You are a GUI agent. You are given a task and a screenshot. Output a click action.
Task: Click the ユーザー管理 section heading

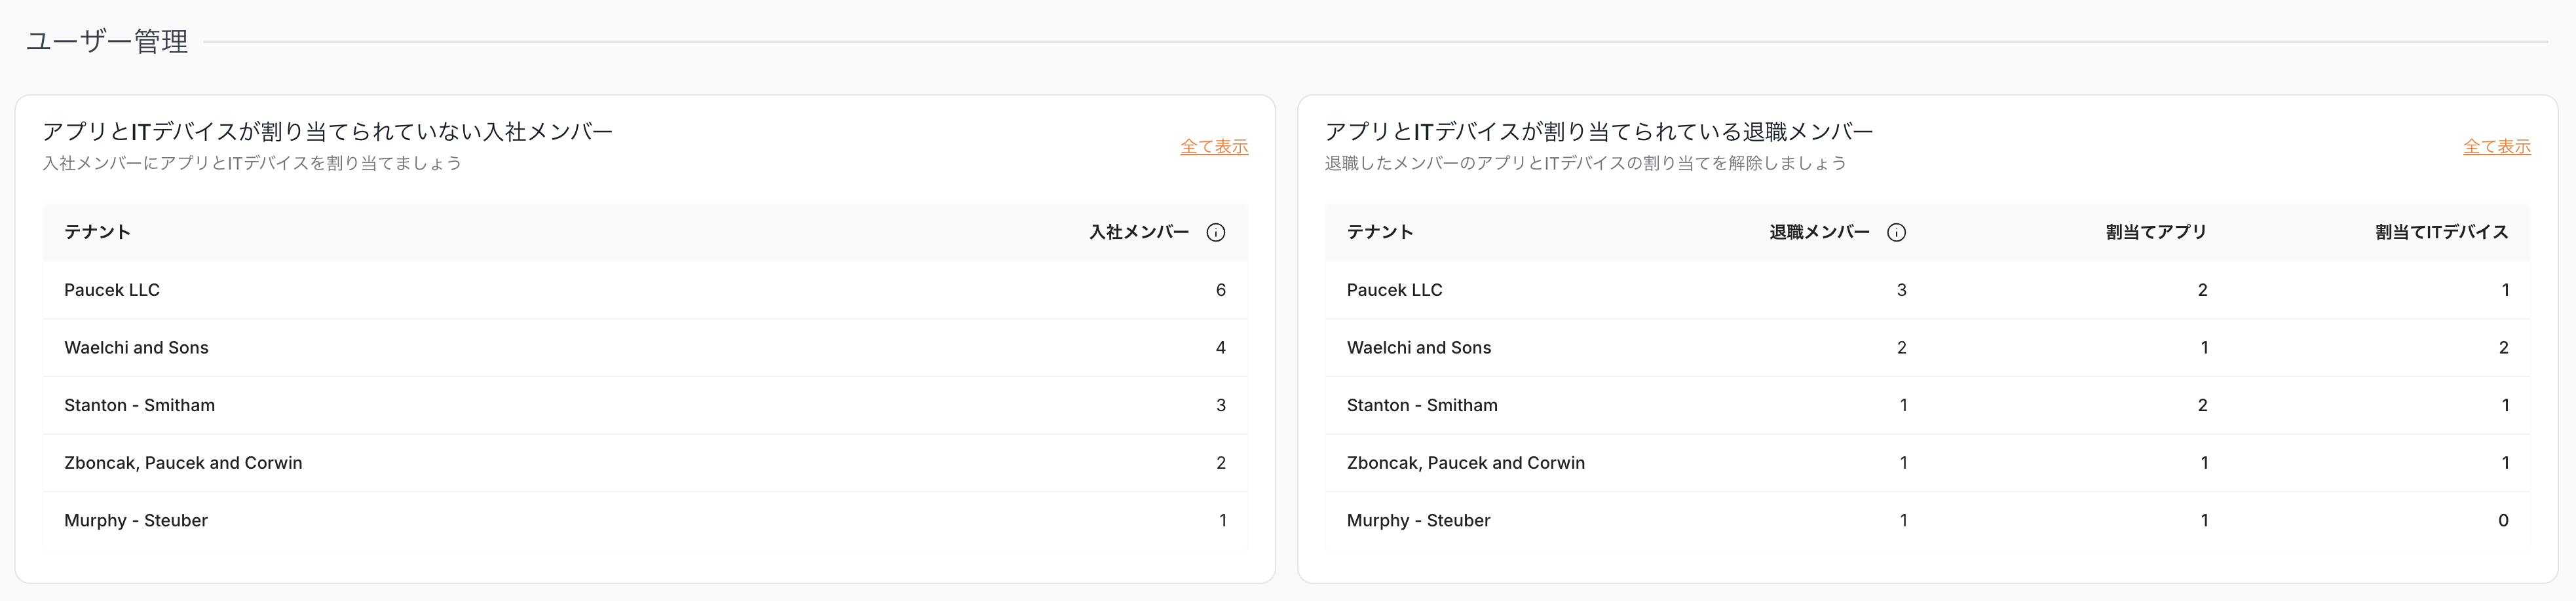[x=107, y=41]
